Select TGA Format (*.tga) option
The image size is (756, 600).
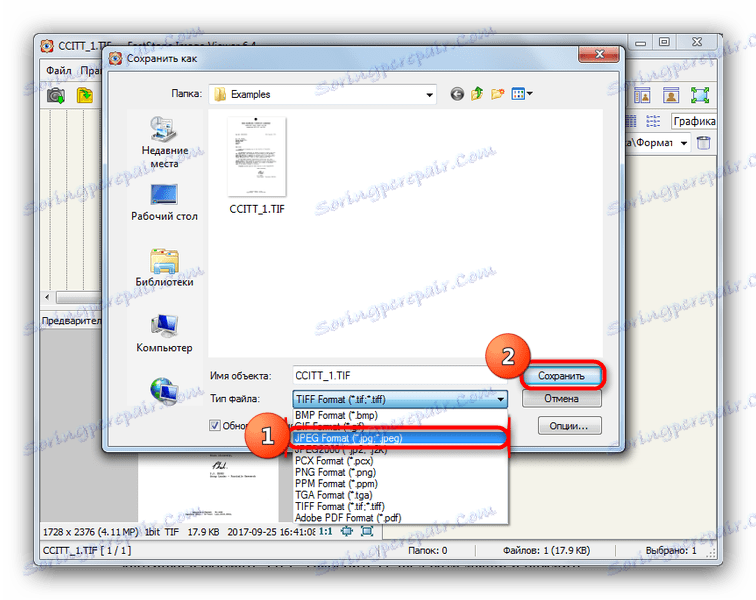[400, 495]
